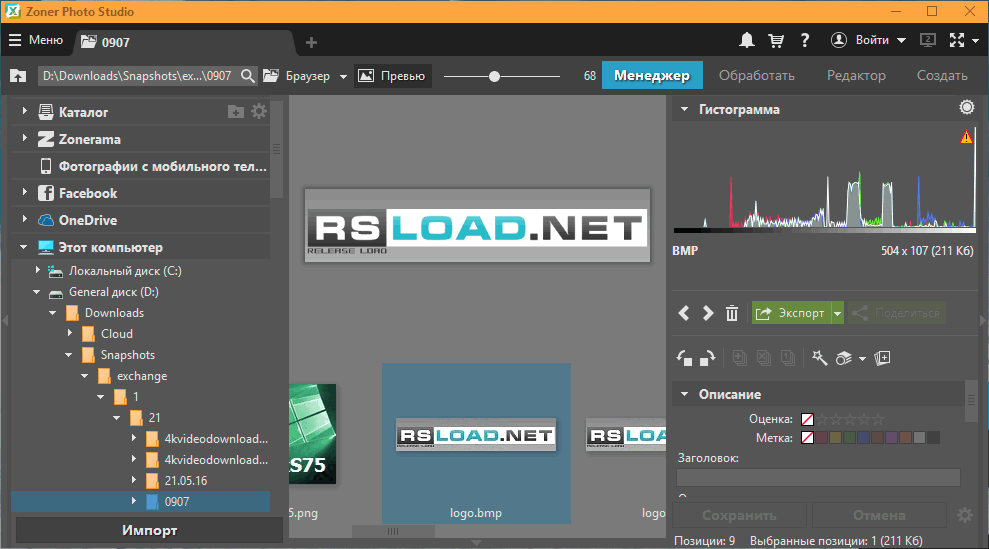Screen dimensions: 989x549
Task: Expand the Zonerama tree node
Action: [x=25, y=138]
